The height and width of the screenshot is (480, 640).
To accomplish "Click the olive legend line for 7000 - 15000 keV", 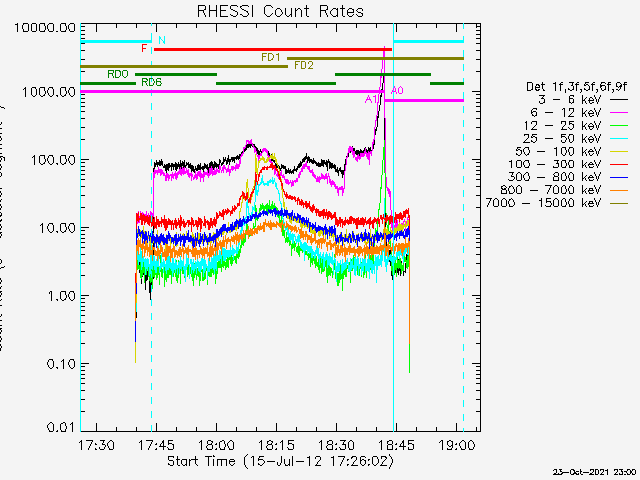I will tap(619, 203).
